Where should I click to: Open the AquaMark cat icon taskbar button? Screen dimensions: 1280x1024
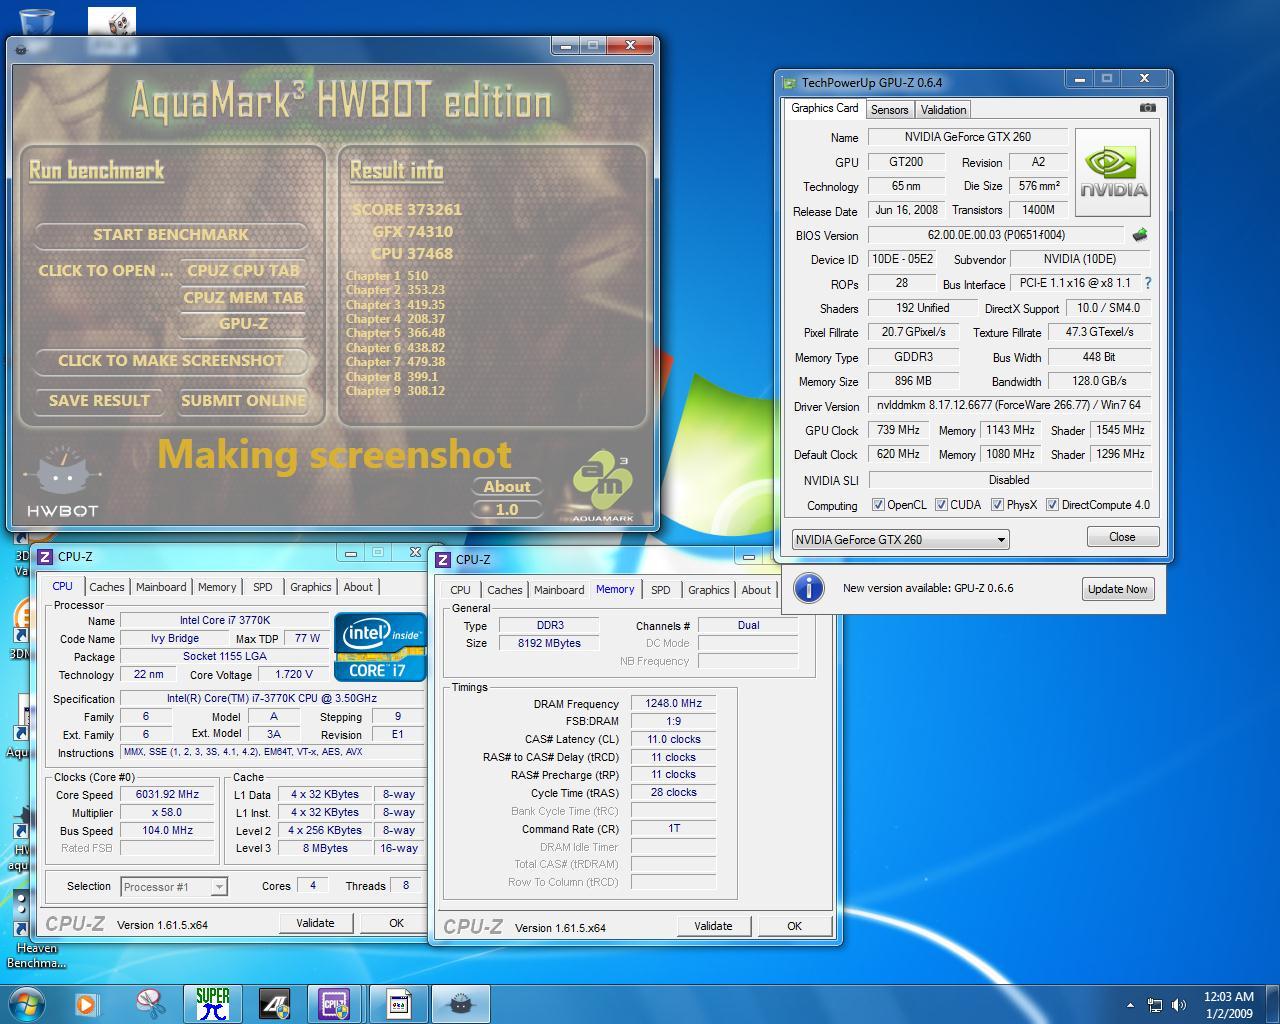pyautogui.click(x=460, y=1003)
